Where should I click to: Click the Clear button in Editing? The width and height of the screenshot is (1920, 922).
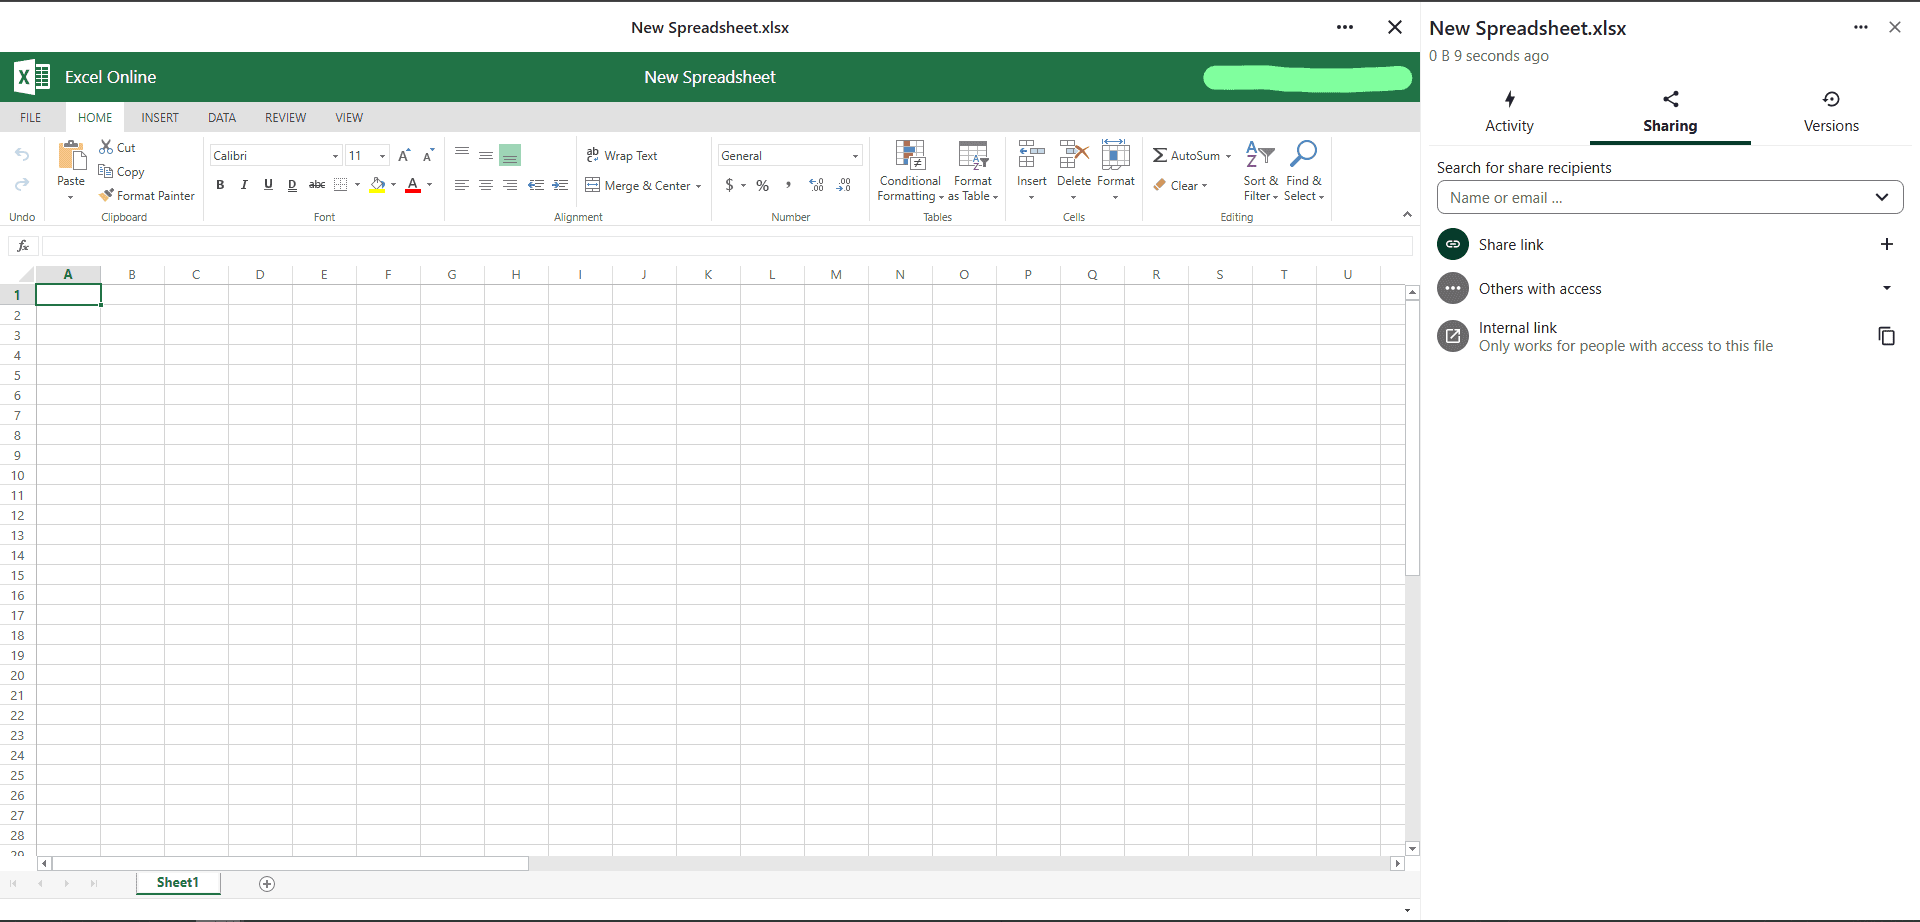(x=1180, y=186)
